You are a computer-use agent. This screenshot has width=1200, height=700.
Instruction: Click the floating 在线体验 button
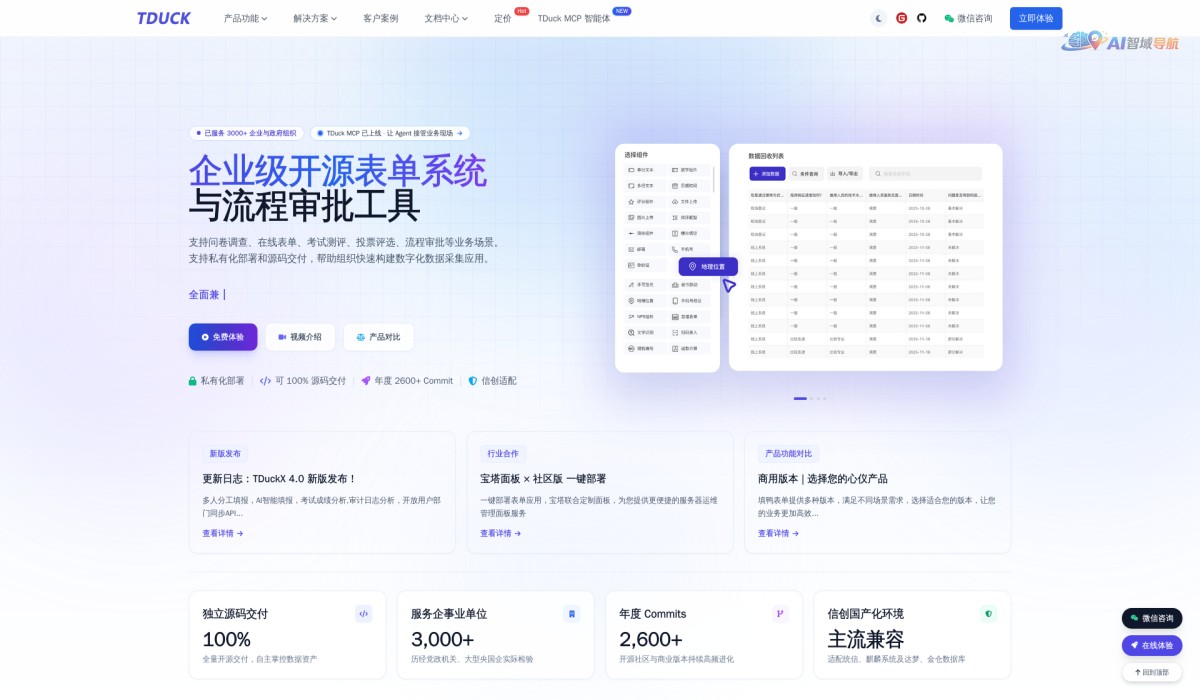pos(1152,646)
